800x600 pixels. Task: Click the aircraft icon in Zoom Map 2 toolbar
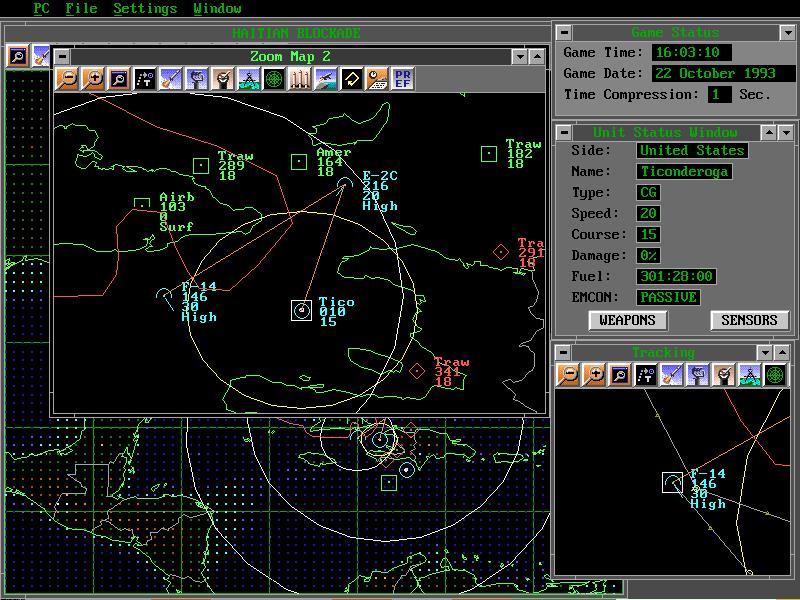[x=326, y=79]
